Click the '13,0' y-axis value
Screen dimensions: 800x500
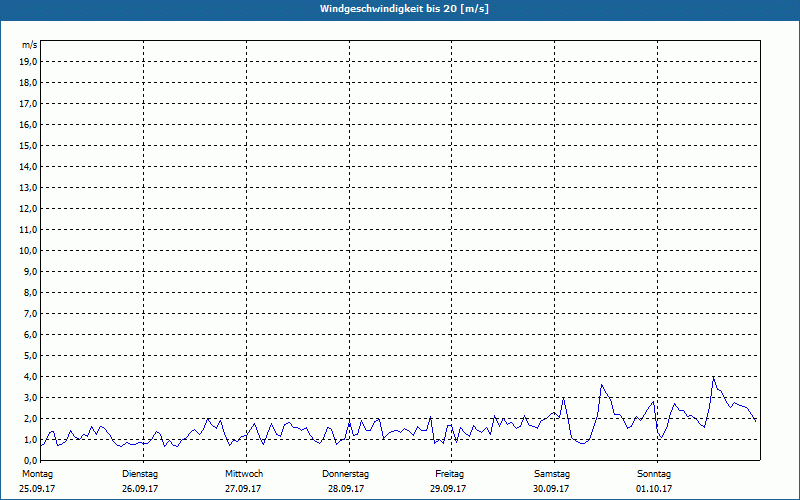[28, 187]
